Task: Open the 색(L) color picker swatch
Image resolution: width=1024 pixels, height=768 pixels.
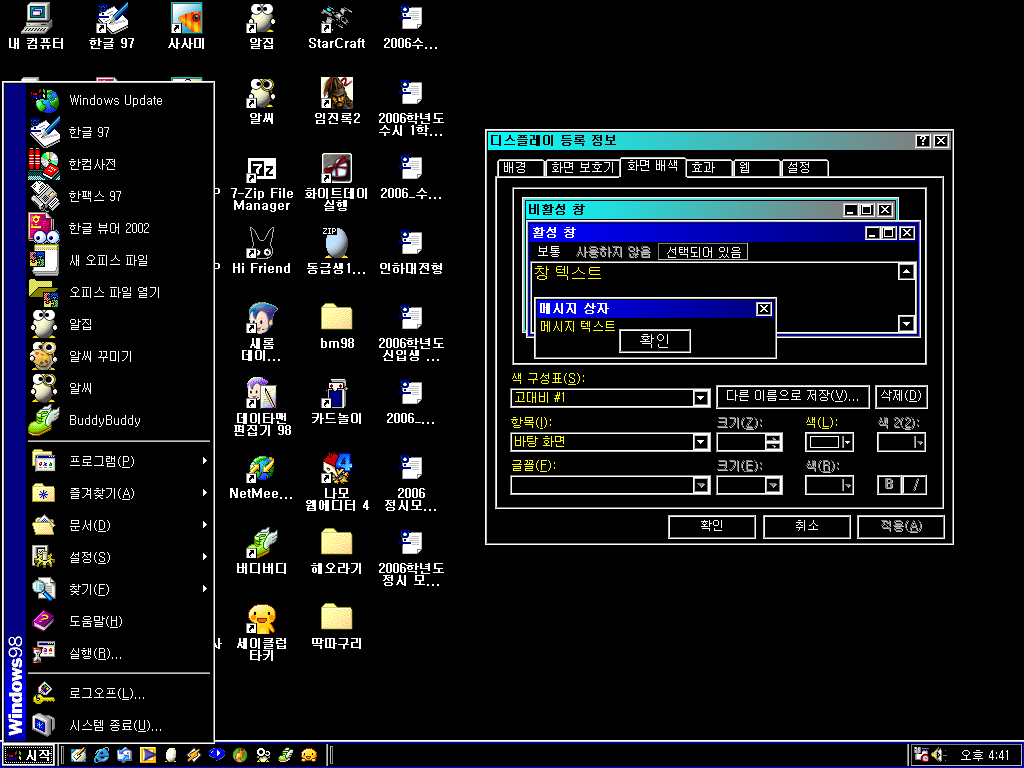Action: [x=829, y=442]
